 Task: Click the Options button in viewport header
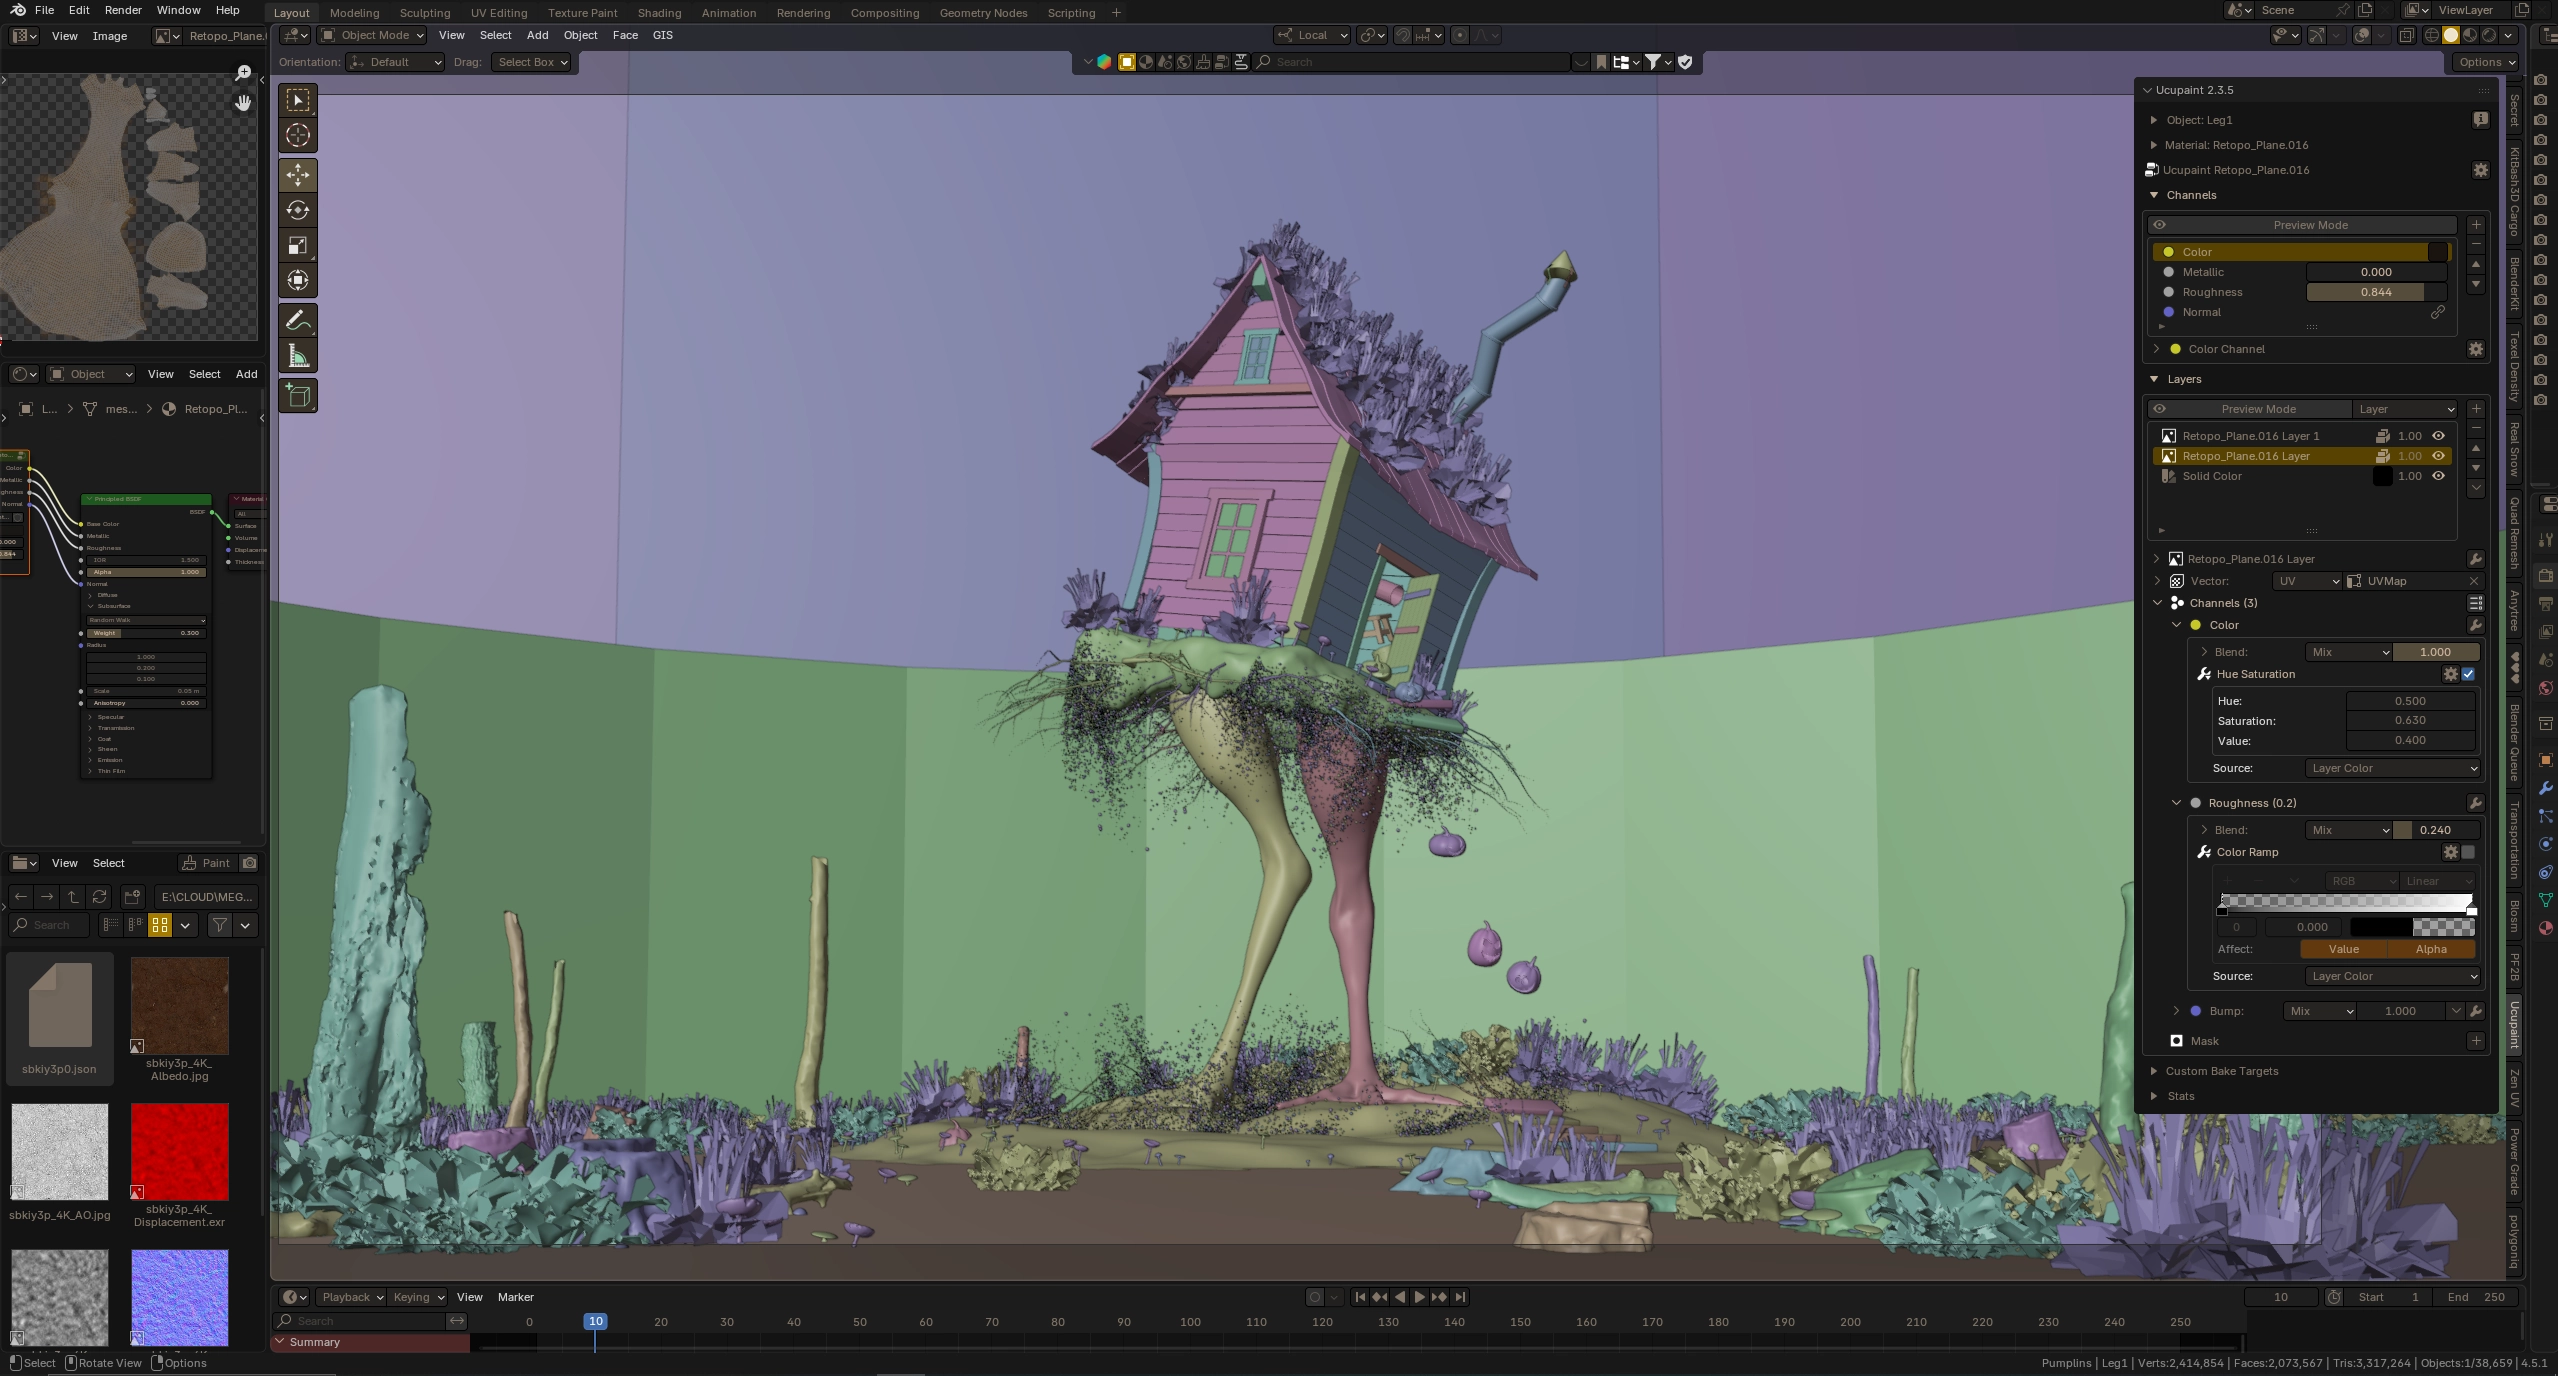point(2486,62)
